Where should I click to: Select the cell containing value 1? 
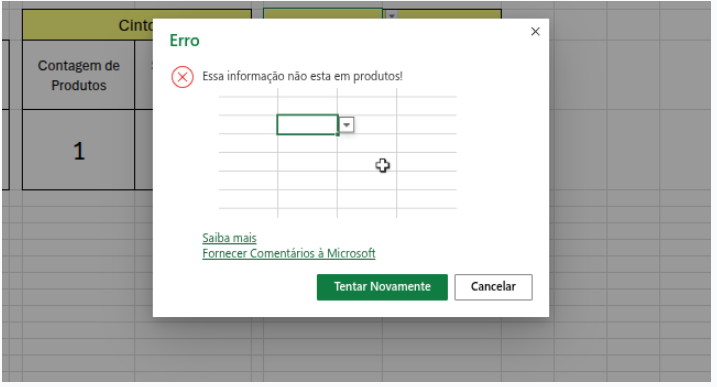(x=78, y=150)
